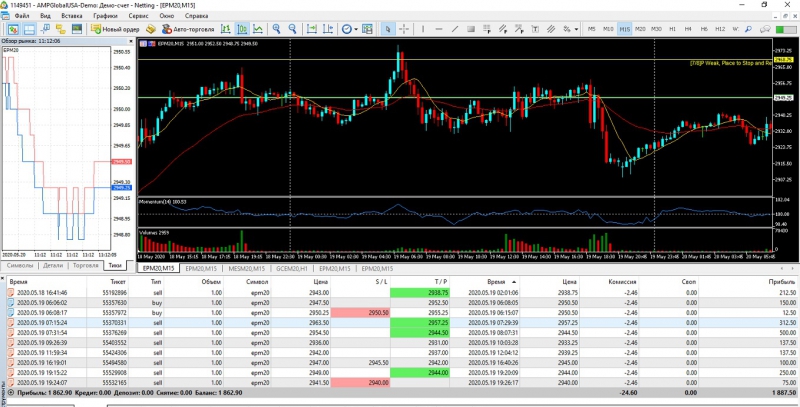Zoom out on the chart
The image size is (800, 407).
(292, 29)
